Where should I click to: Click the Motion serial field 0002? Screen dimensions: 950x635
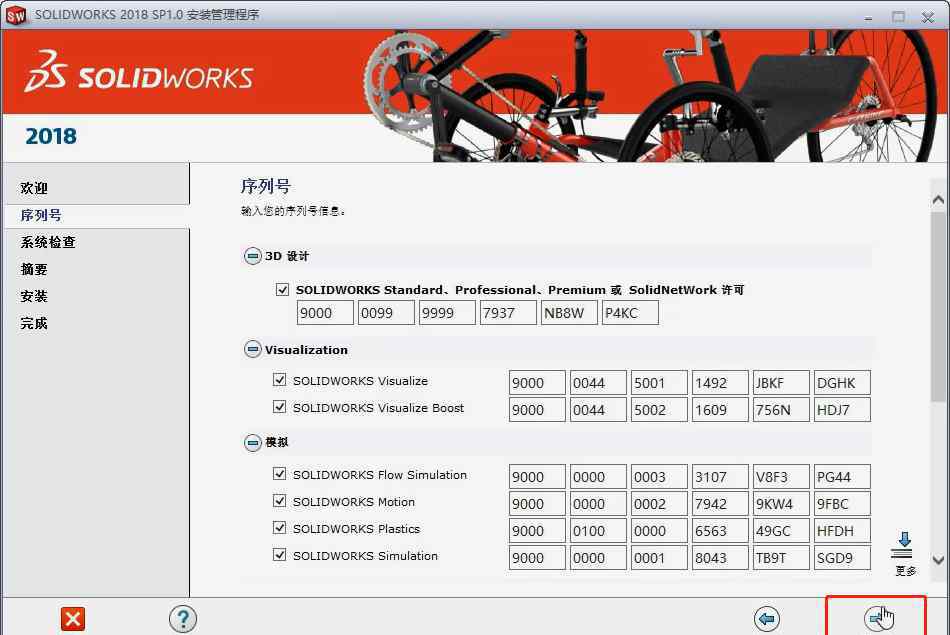659,504
